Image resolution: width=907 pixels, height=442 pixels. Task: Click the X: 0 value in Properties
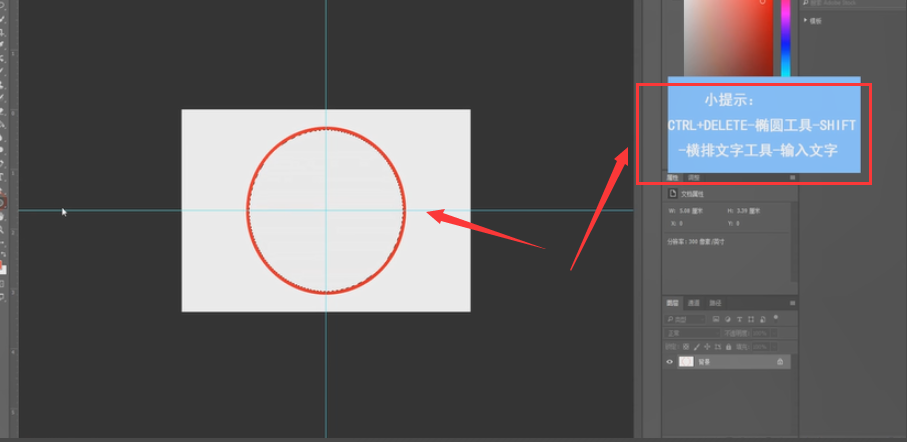680,223
